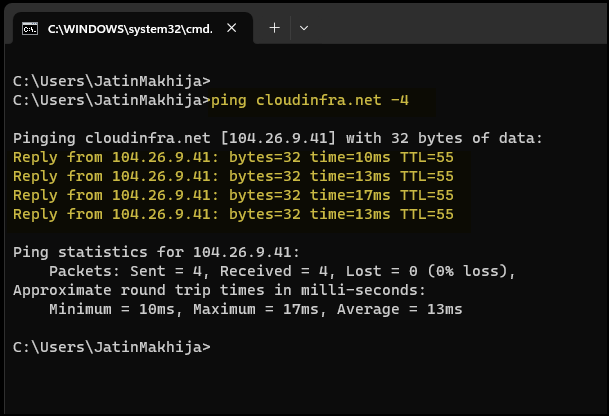Screen dimensions: 609x416
Task: Click the Ping statistics for 104.26.9.41 line
Action: coord(157,252)
